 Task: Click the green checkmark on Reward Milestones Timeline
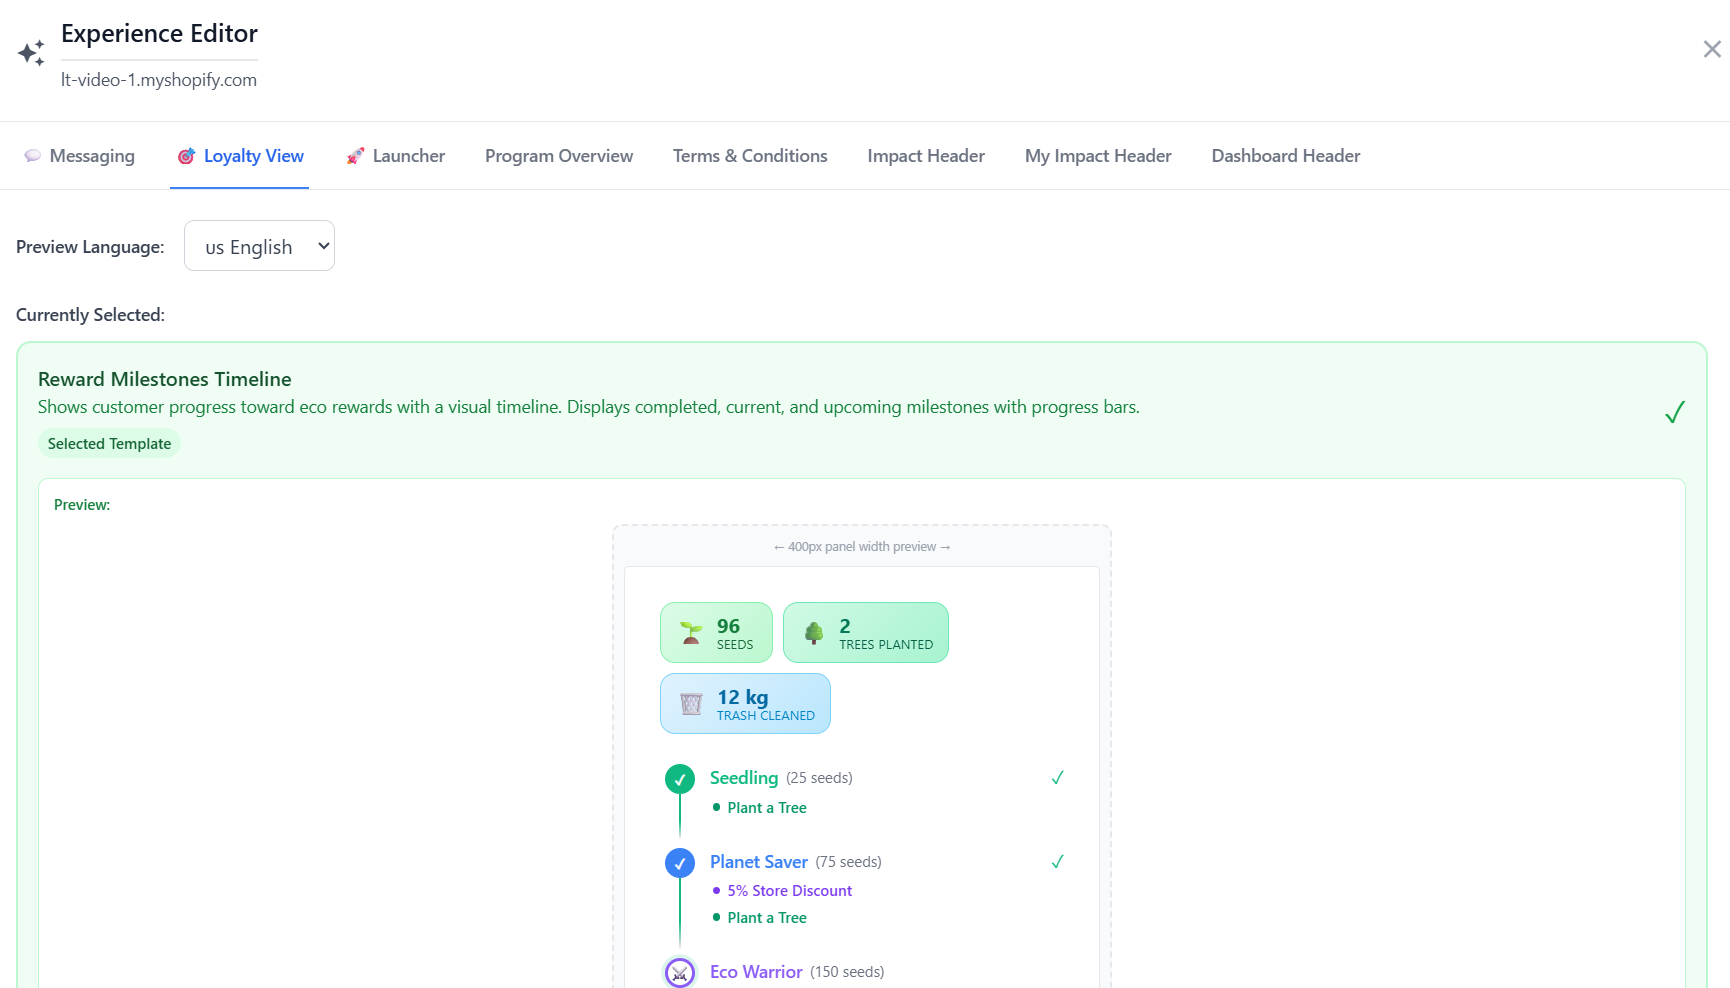coord(1675,411)
